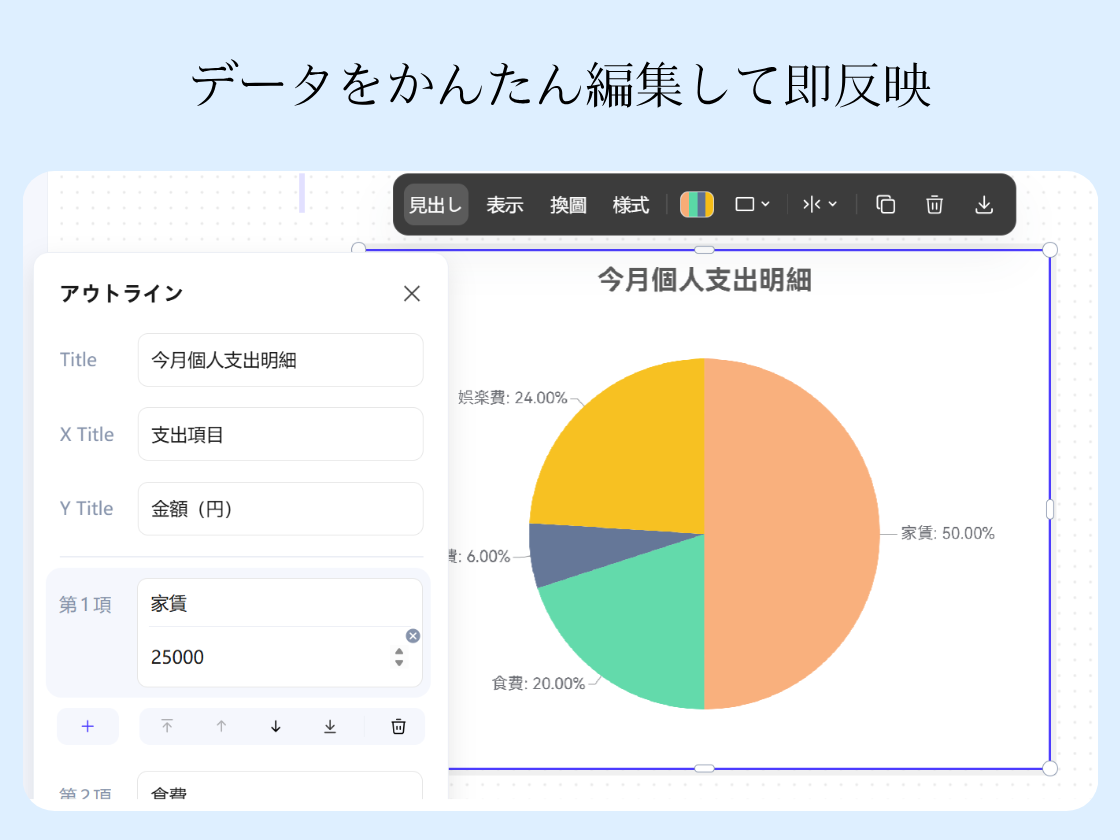The width and height of the screenshot is (1120, 840).
Task: Move the data item to the bottom
Action: (x=330, y=727)
